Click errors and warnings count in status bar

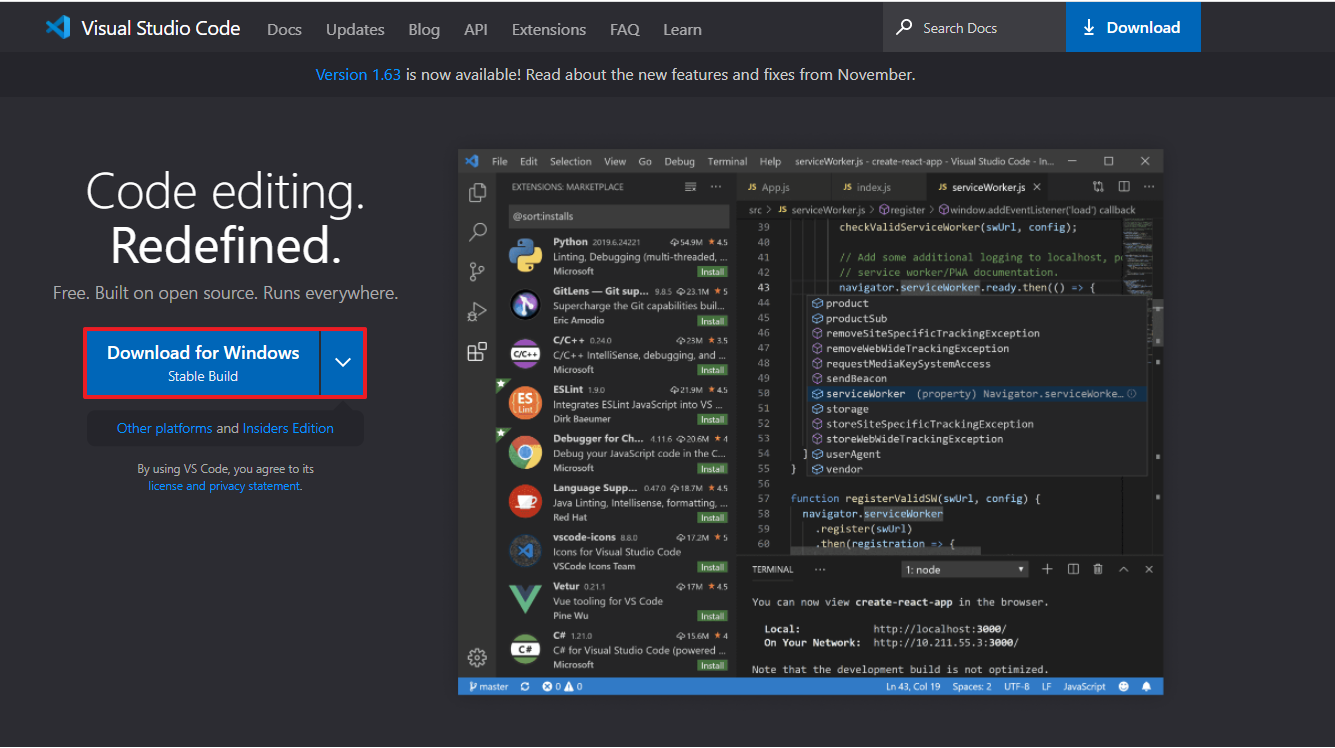(562, 687)
